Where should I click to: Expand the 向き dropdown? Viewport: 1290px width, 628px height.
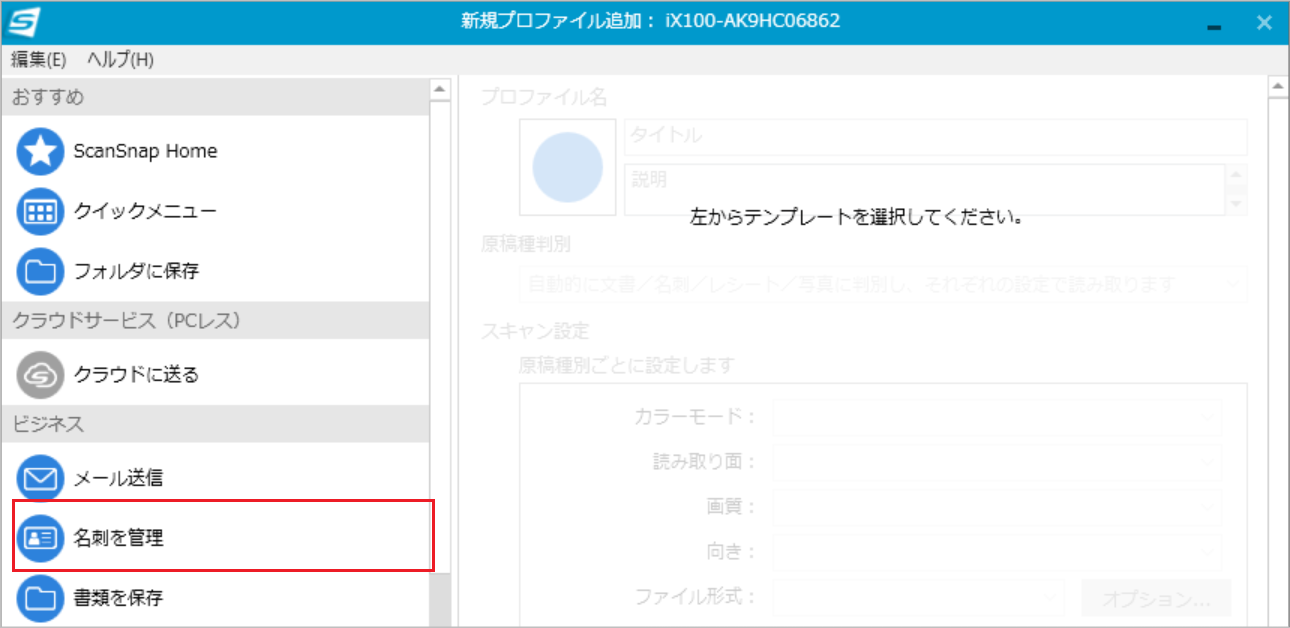(x=1207, y=552)
